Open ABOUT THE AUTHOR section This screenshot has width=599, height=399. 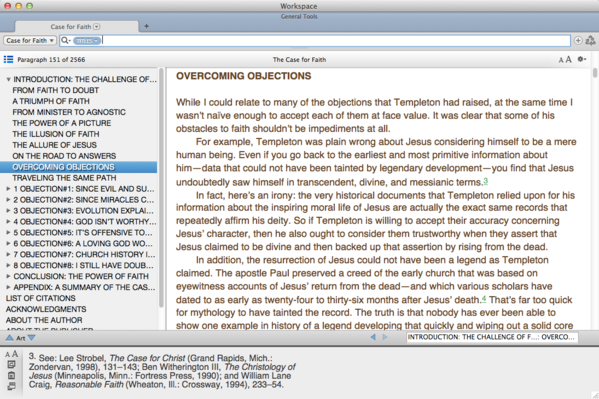pos(44,320)
